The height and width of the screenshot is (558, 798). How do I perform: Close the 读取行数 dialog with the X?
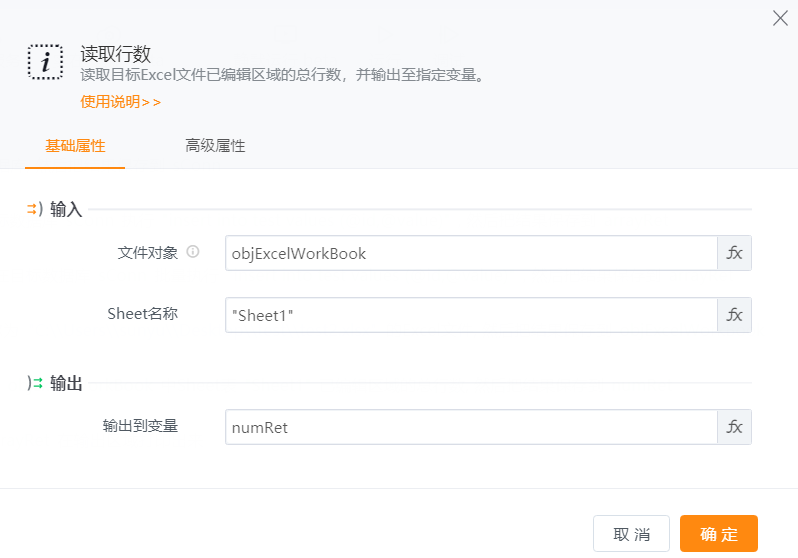click(x=780, y=18)
